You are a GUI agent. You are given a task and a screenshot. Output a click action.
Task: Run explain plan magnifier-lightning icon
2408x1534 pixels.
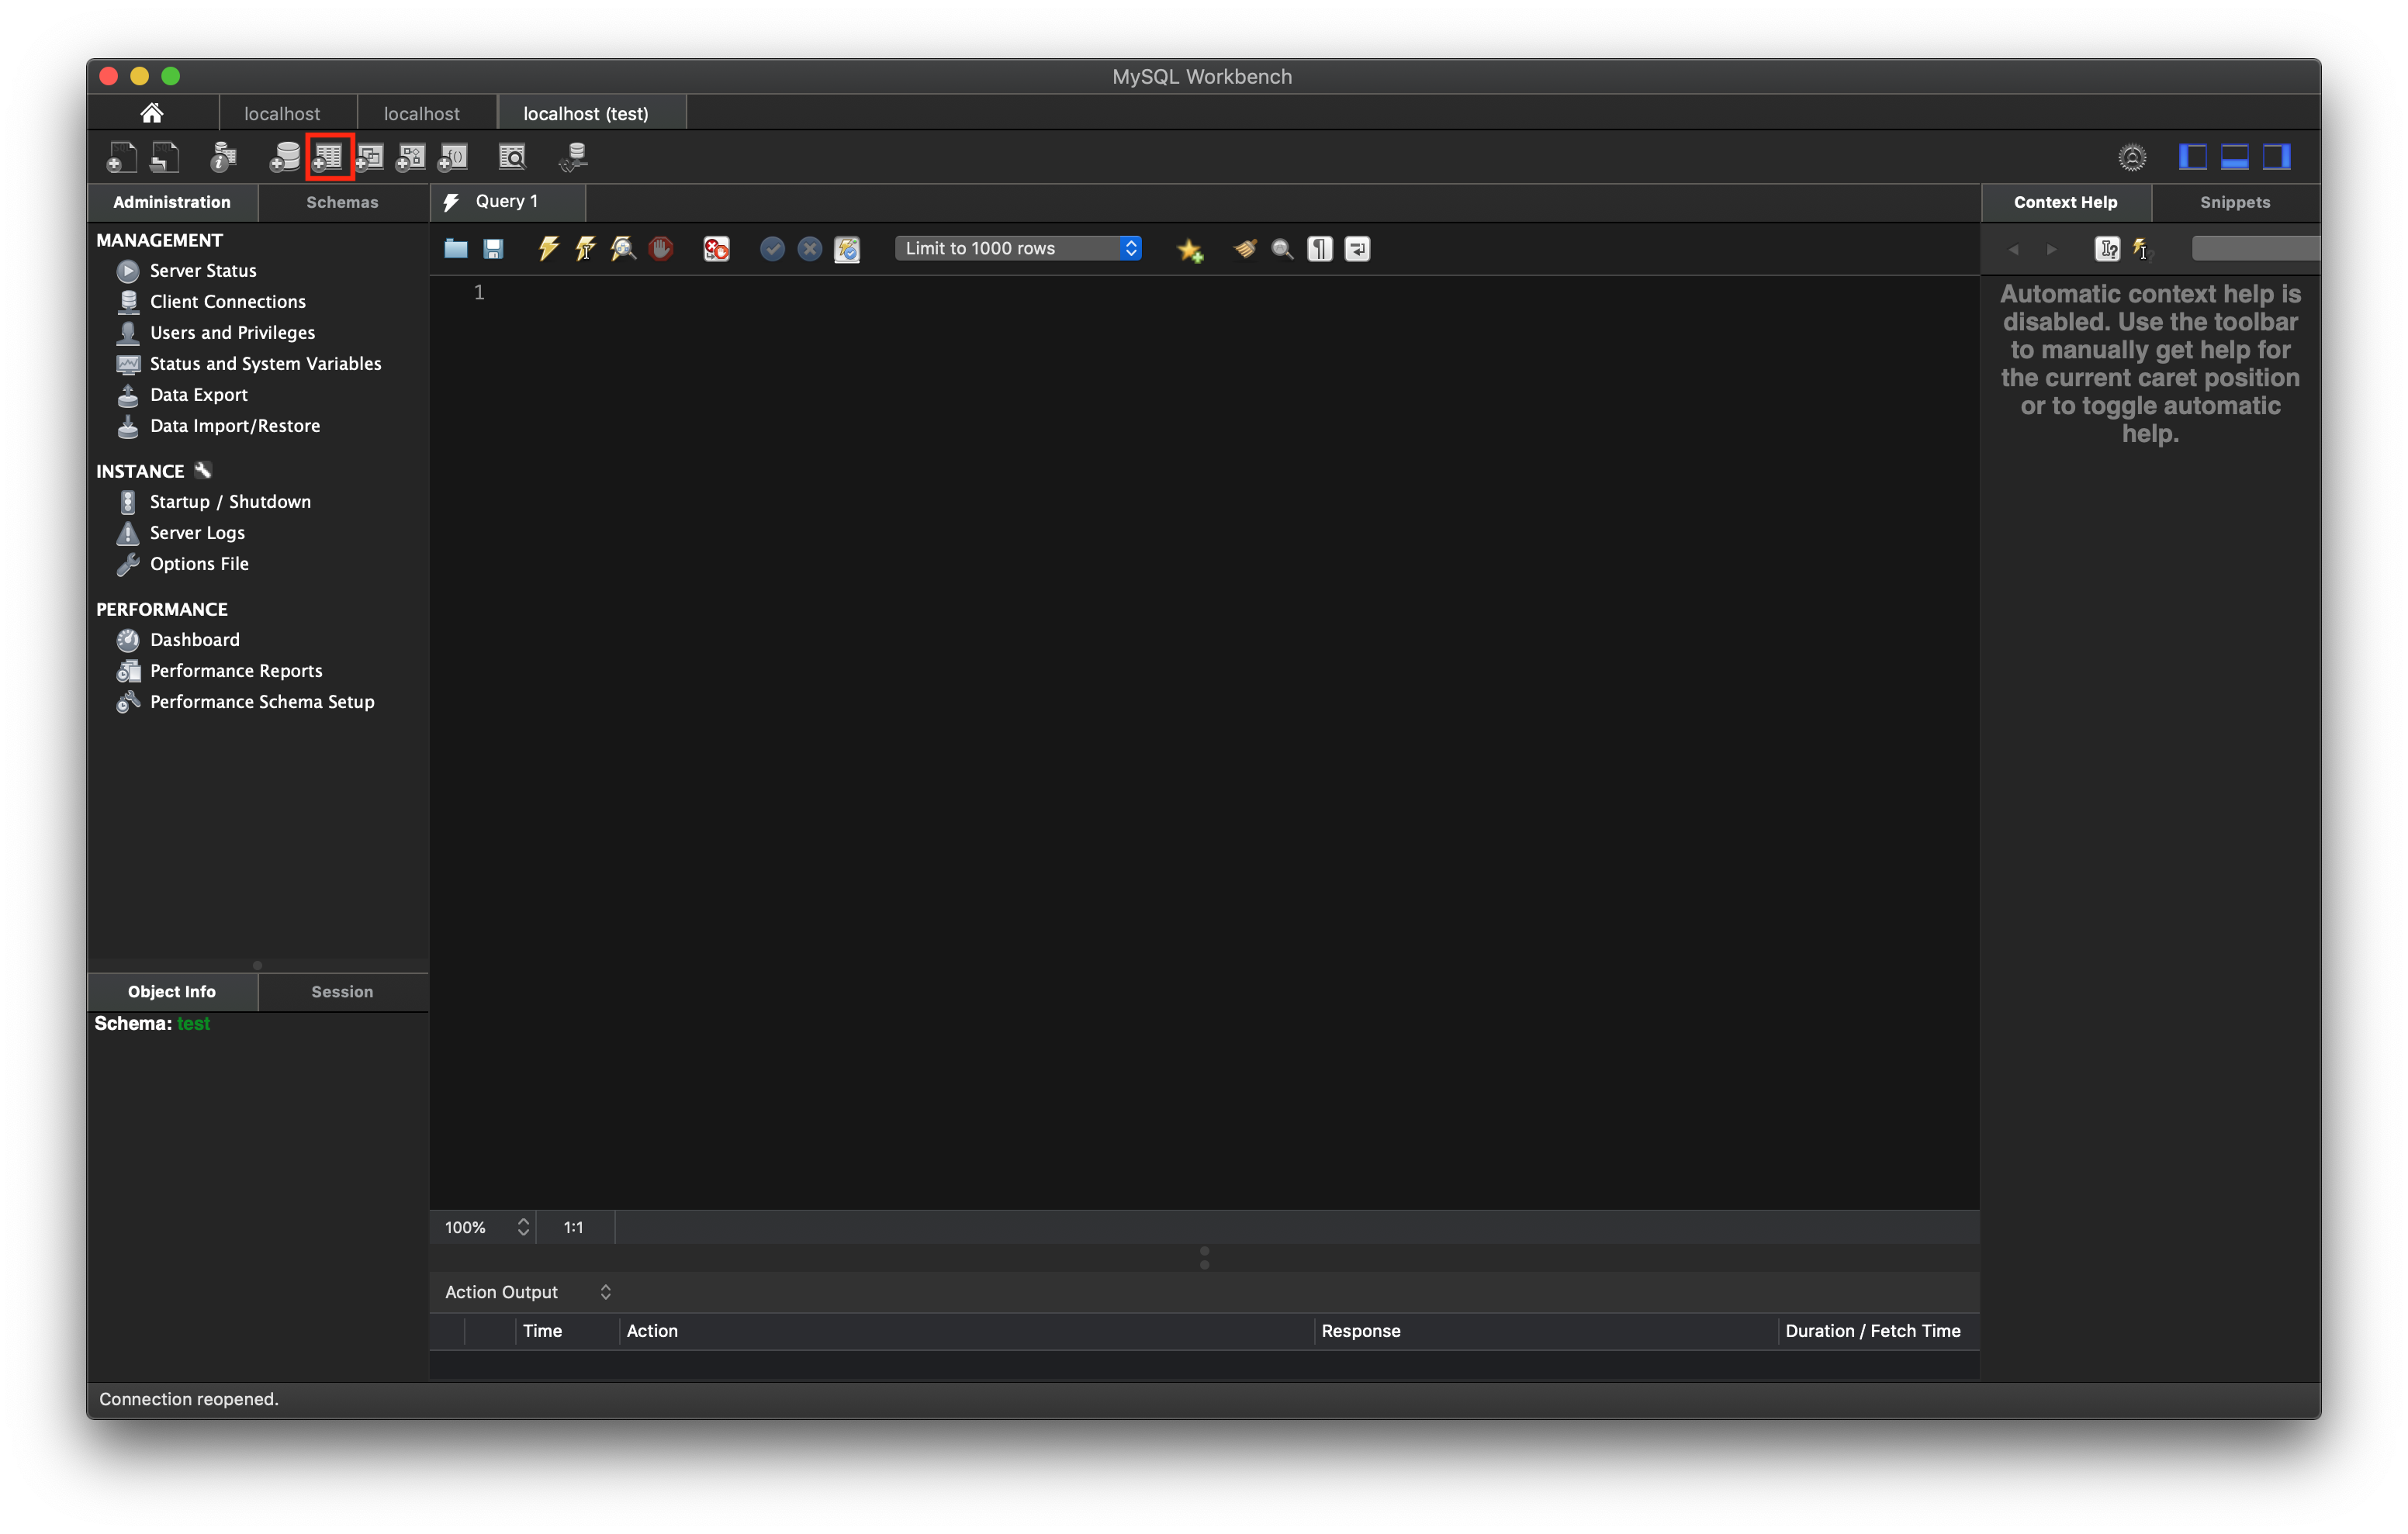623,249
